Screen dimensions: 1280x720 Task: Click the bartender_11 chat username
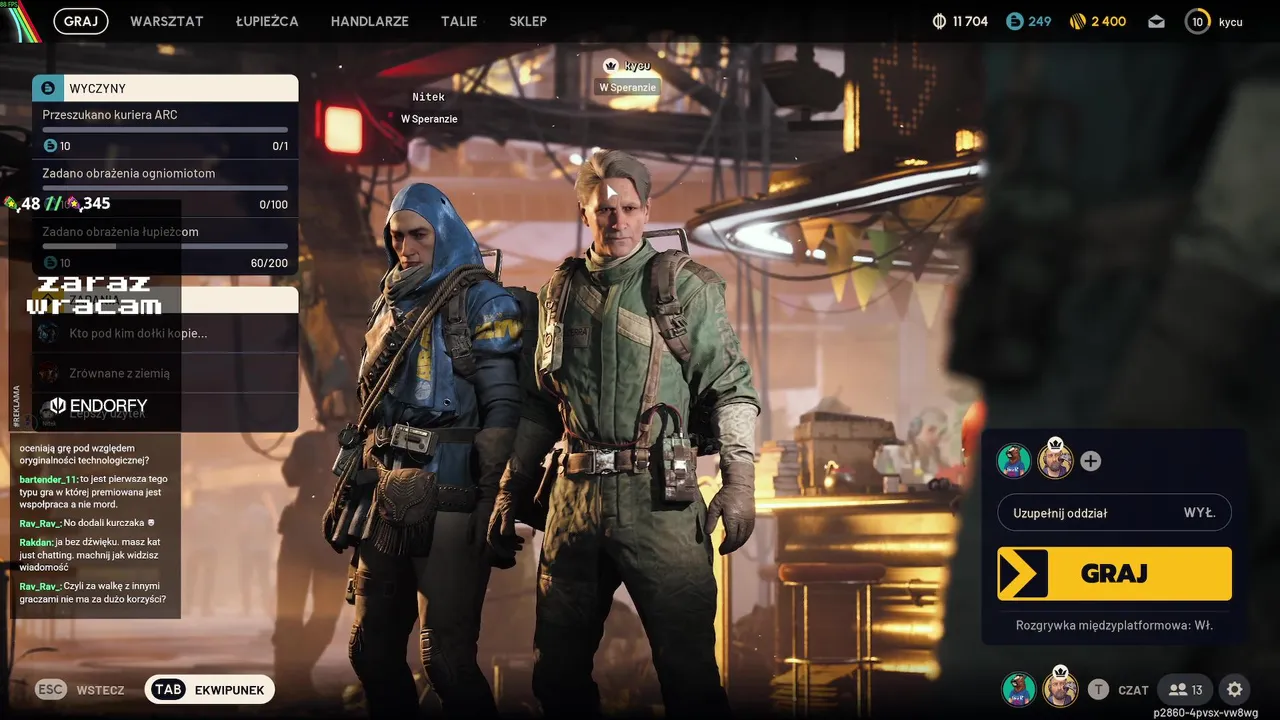tap(47, 479)
